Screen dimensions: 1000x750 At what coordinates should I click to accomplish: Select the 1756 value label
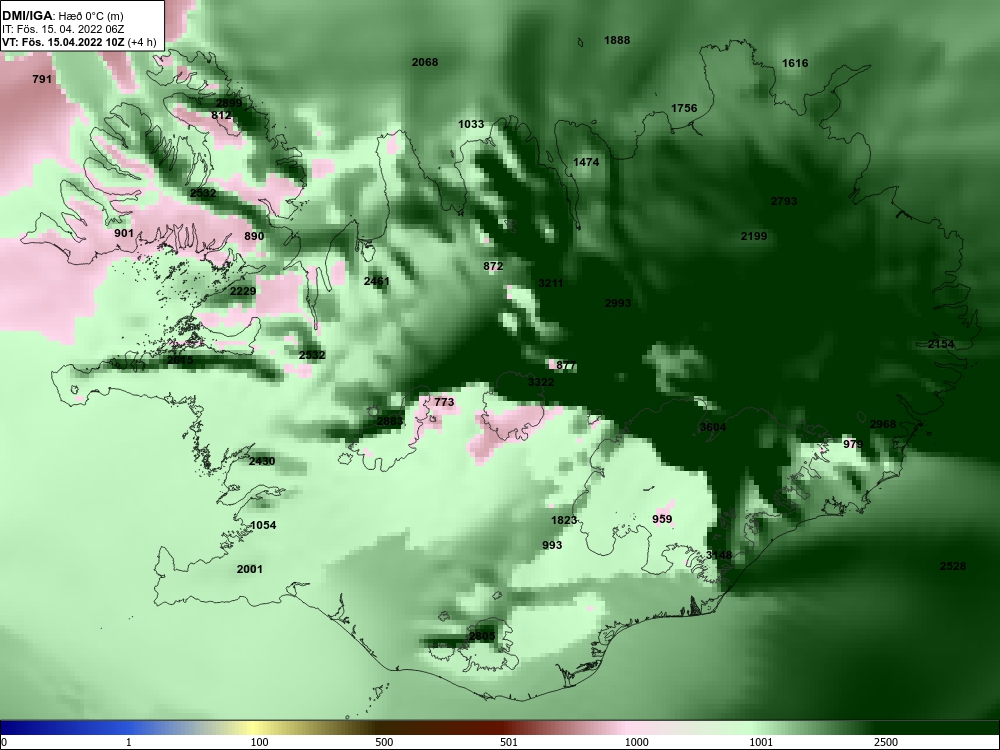coord(684,108)
